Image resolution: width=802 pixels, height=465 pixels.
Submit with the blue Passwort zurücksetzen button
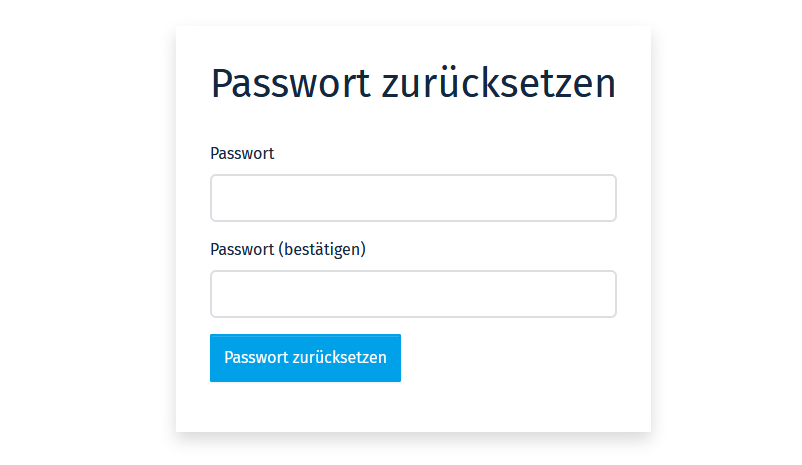pyautogui.click(x=305, y=358)
